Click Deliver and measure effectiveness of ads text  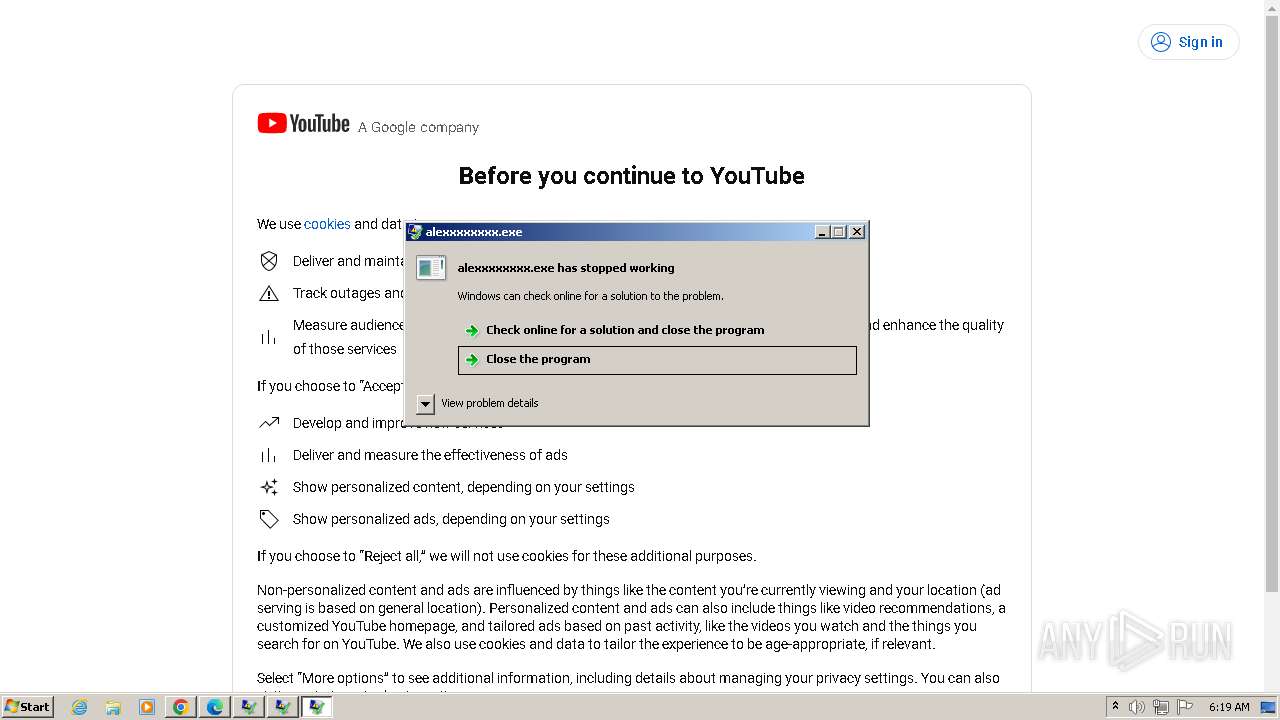click(430, 455)
